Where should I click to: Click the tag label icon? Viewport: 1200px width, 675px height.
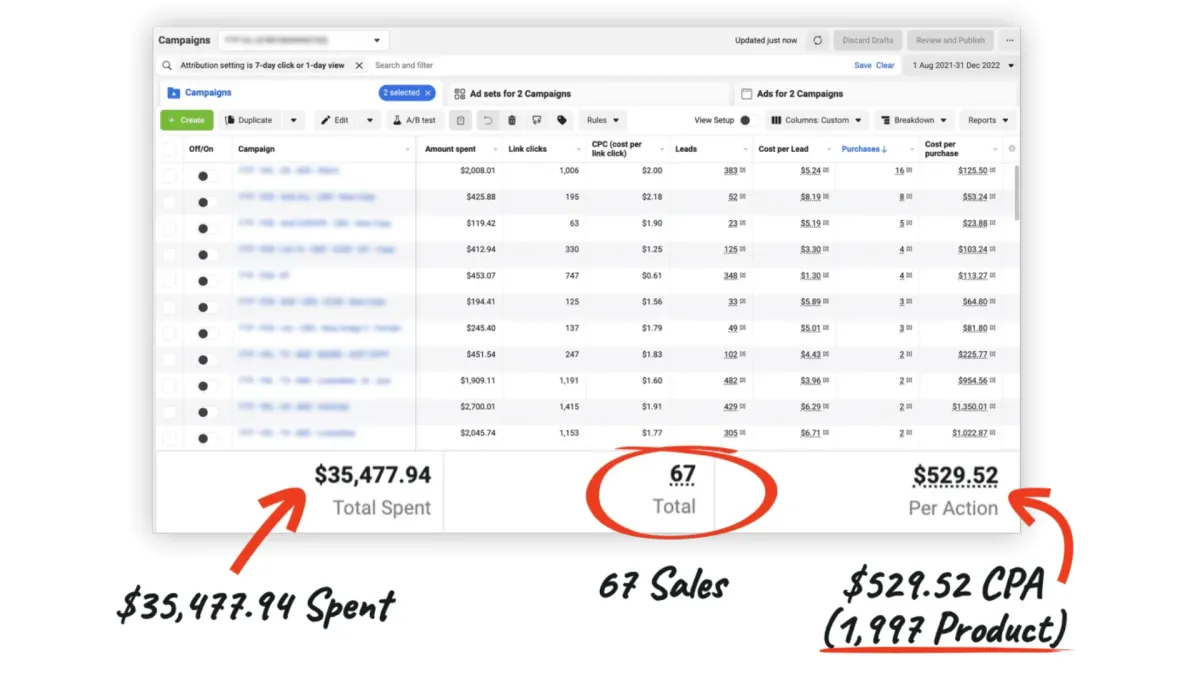pos(562,120)
